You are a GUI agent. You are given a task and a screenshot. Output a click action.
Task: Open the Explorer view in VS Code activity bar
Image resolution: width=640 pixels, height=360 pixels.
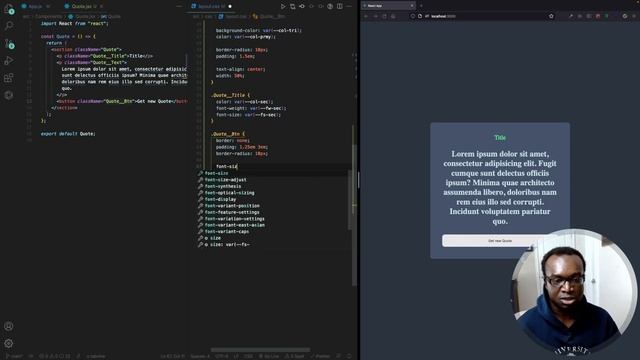tap(9, 9)
